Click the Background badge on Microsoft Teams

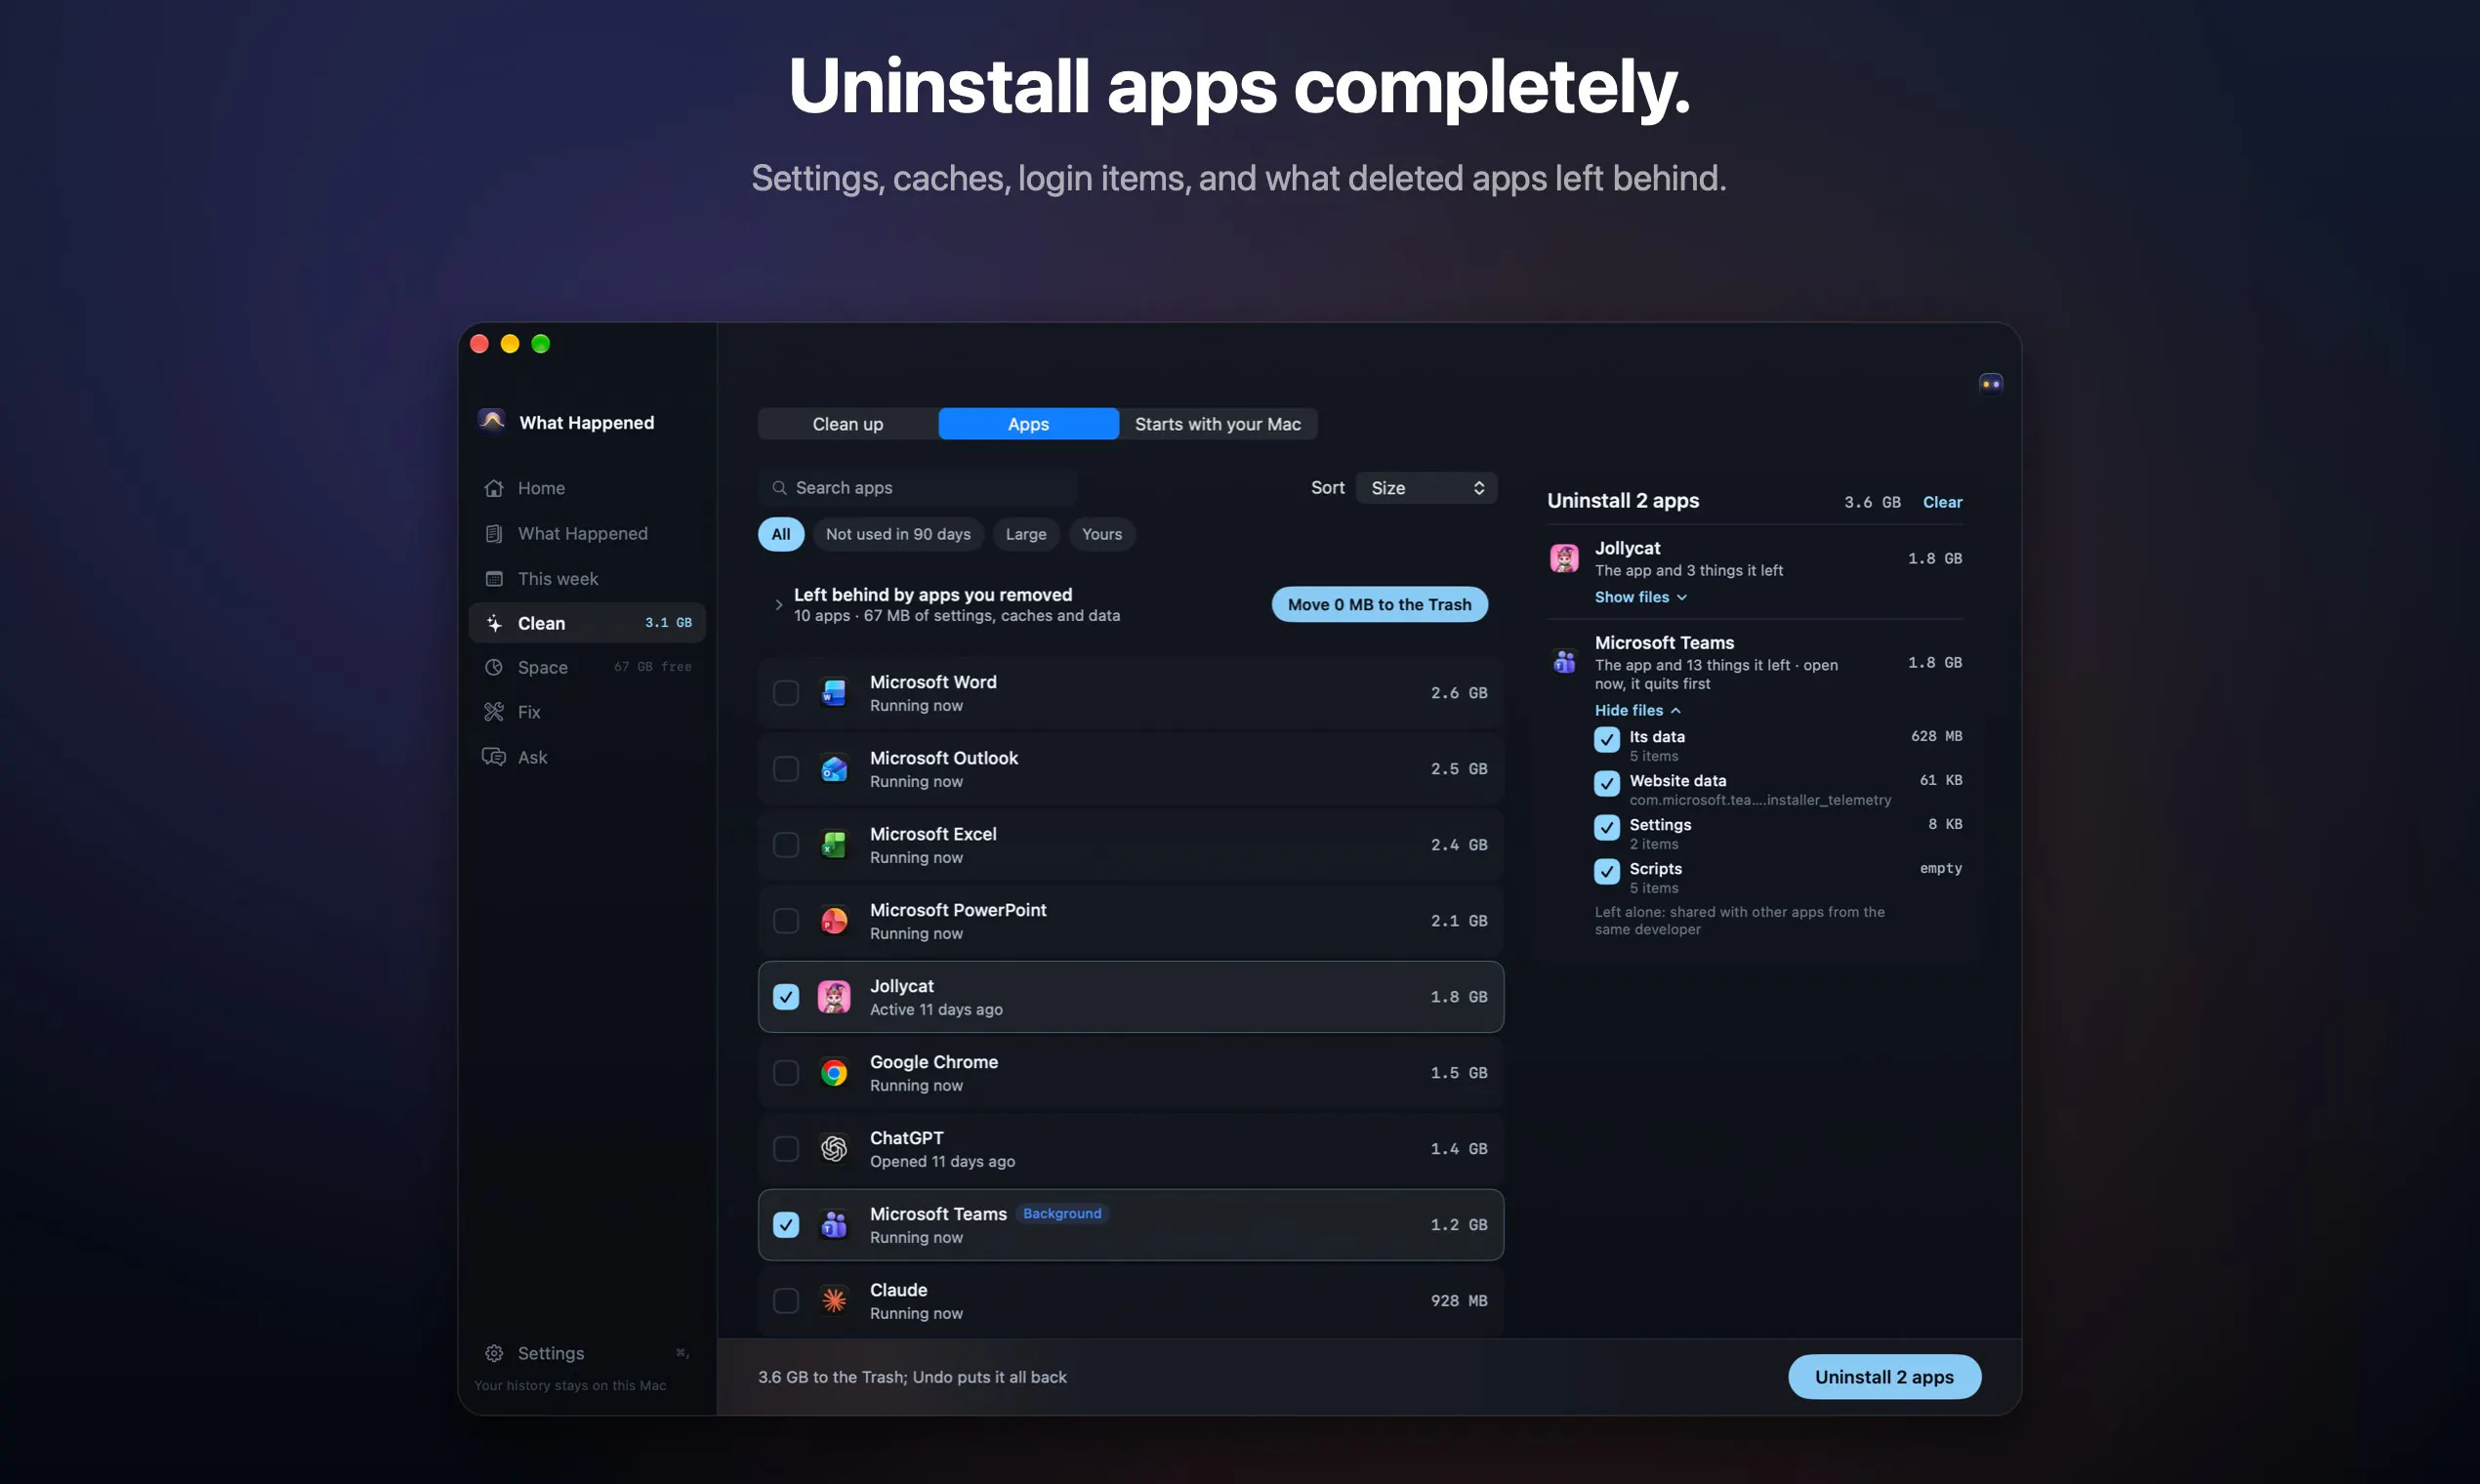(1062, 1213)
